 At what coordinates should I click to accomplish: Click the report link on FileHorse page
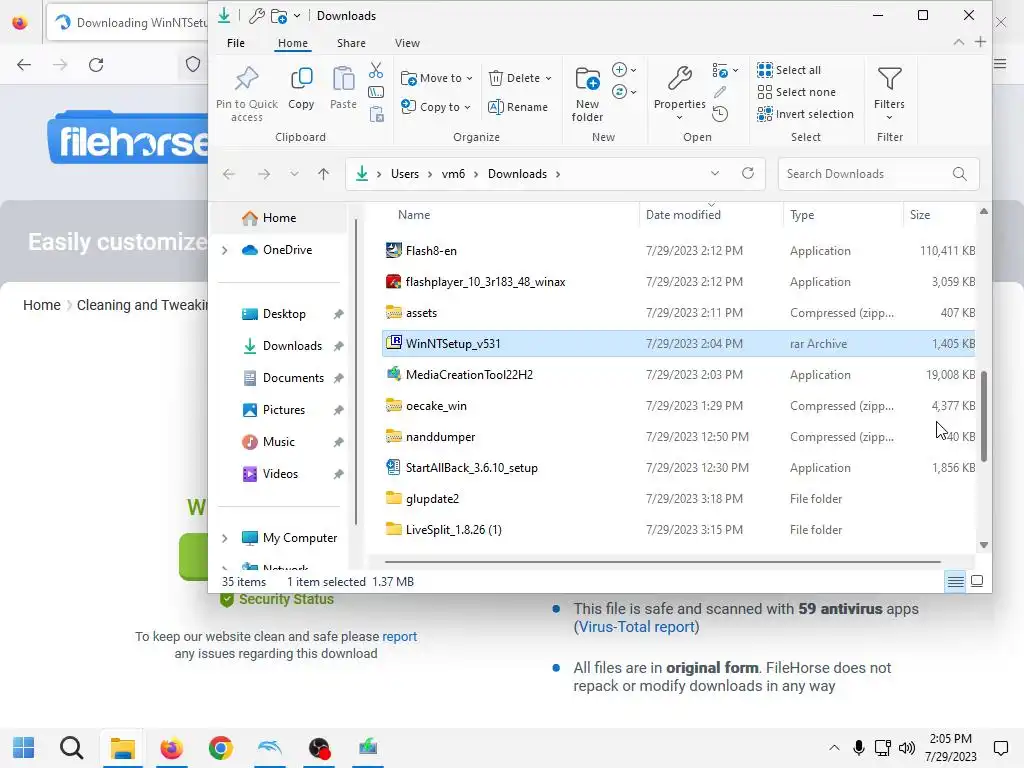pos(399,636)
